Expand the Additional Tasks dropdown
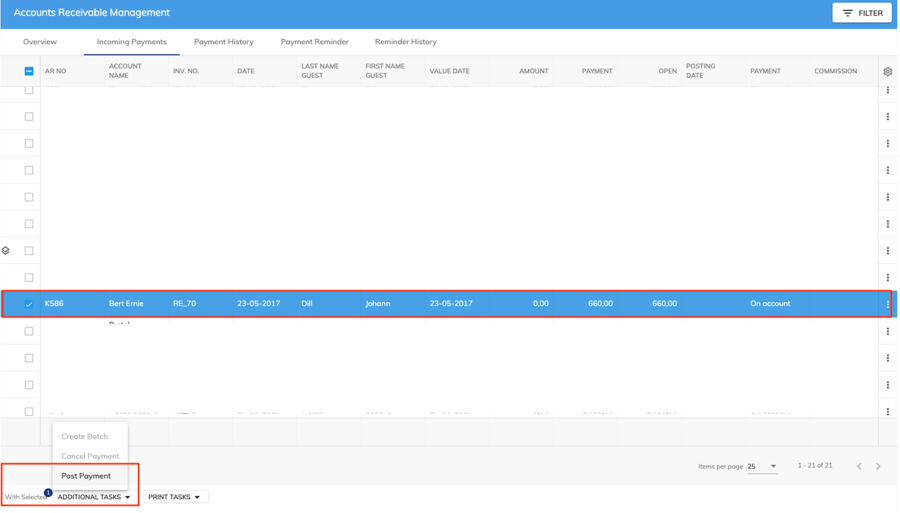The image size is (900, 513). click(93, 497)
